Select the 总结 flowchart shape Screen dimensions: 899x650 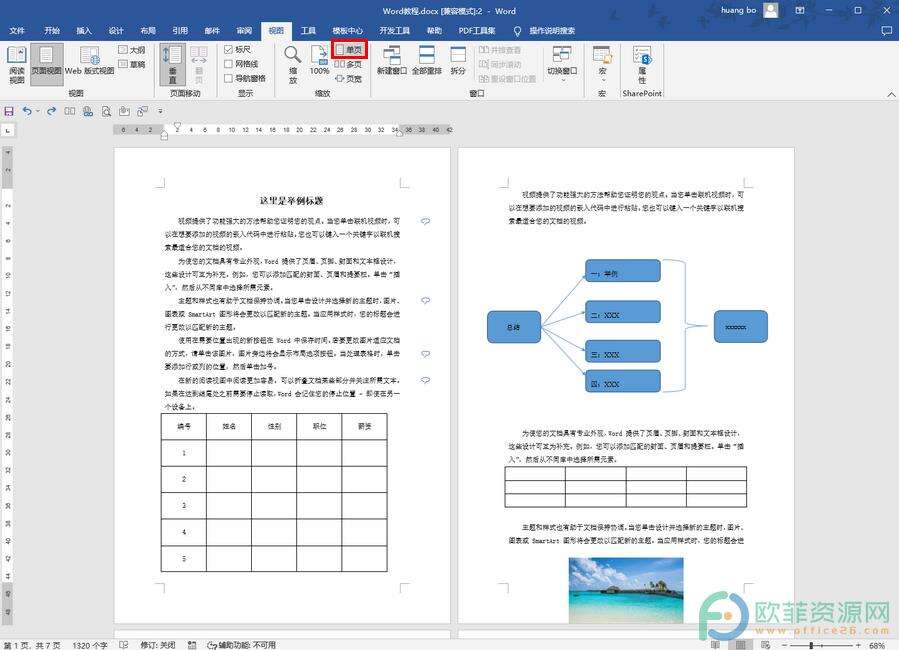coord(514,327)
